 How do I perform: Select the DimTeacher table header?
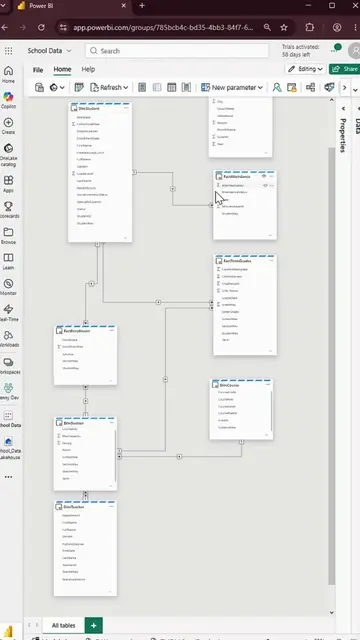pyautogui.click(x=85, y=506)
